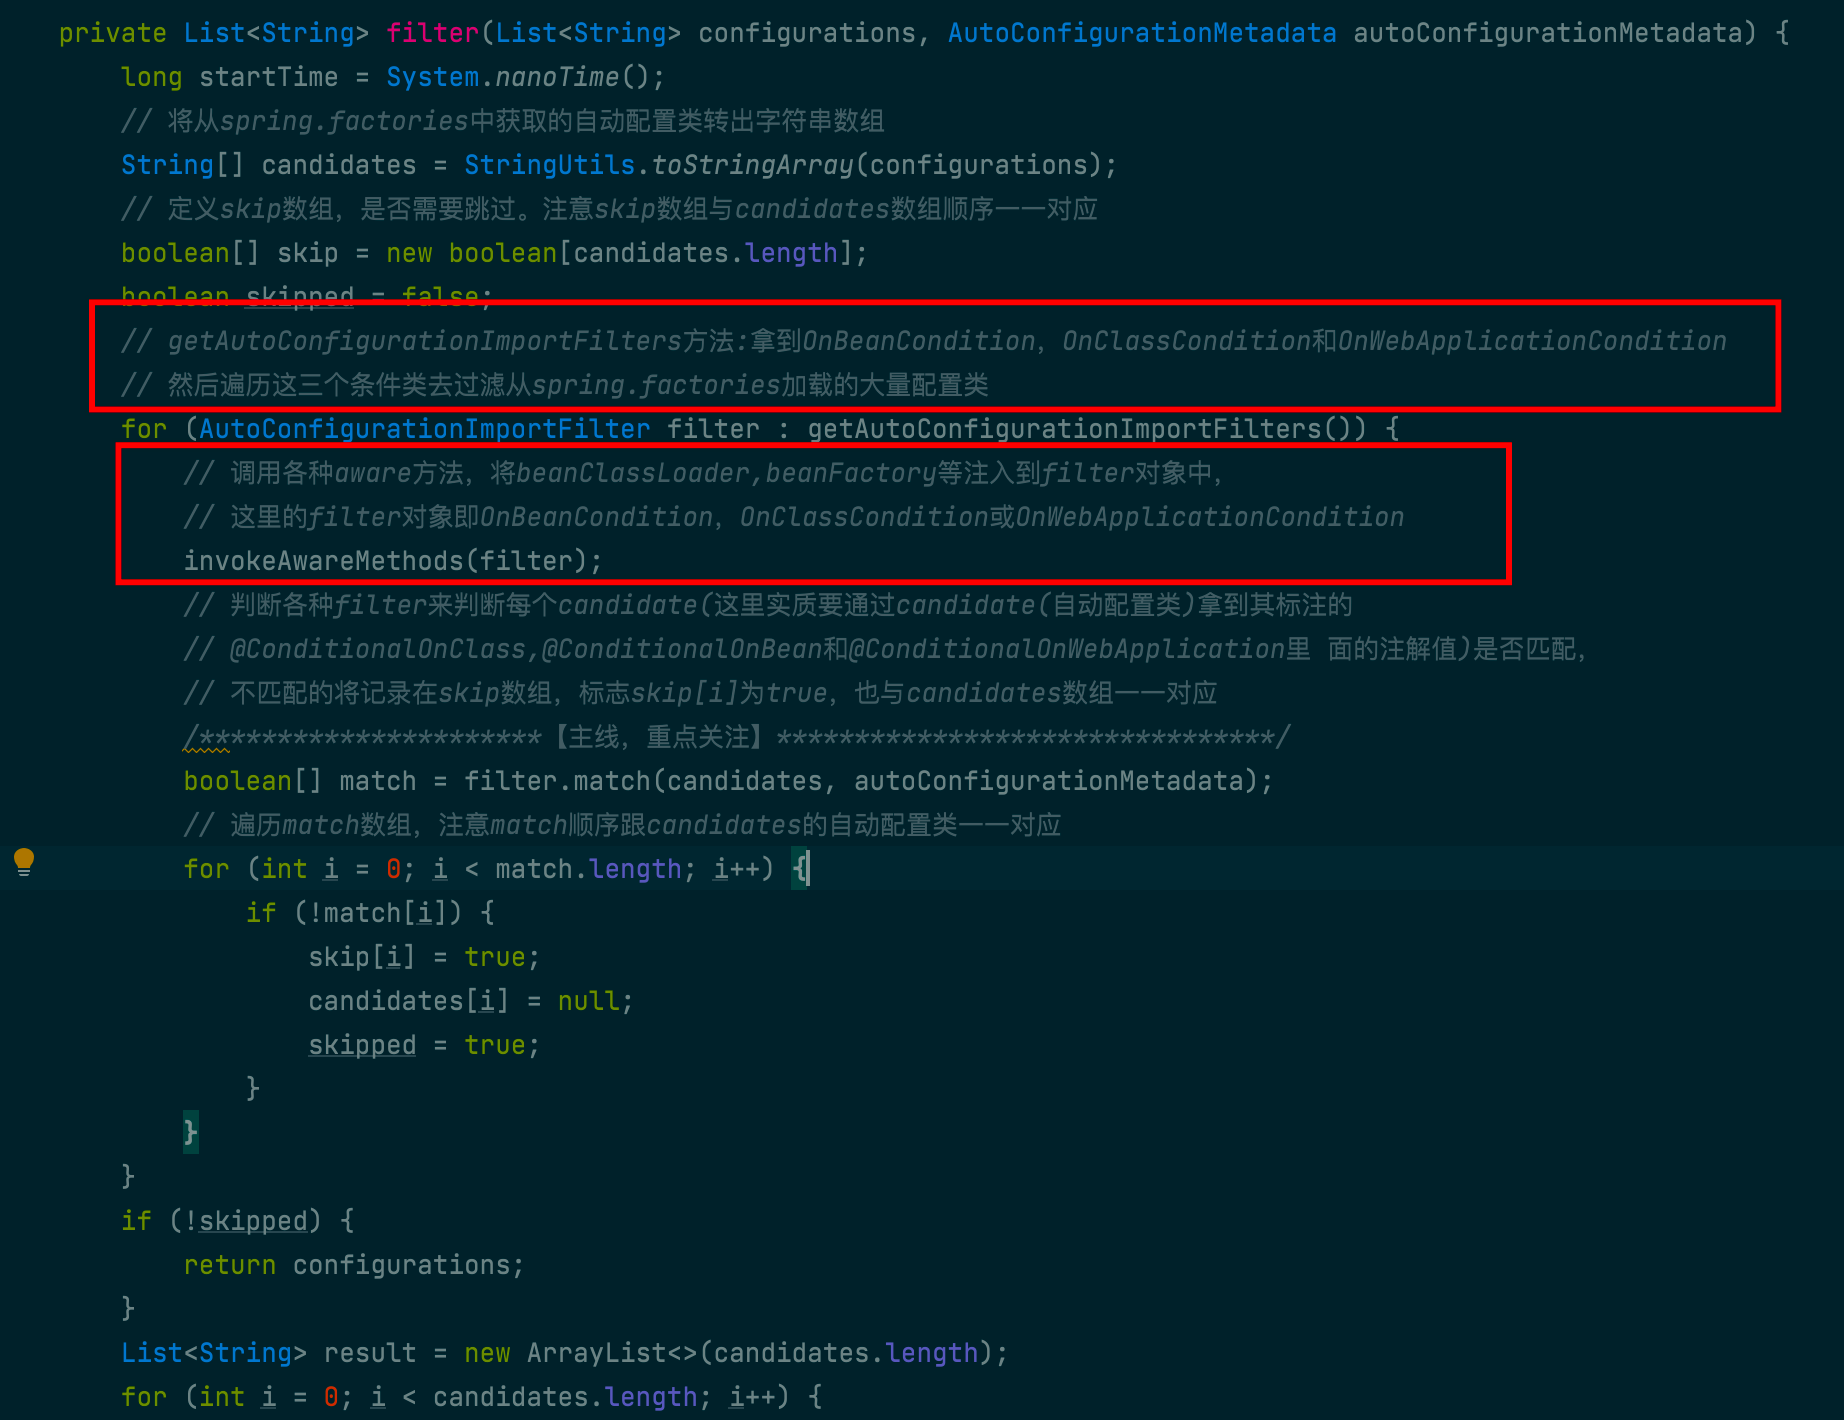Screen dimensions: 1844x1420
Task: Click the 'candidates[i] = null;' line
Action: (471, 1001)
